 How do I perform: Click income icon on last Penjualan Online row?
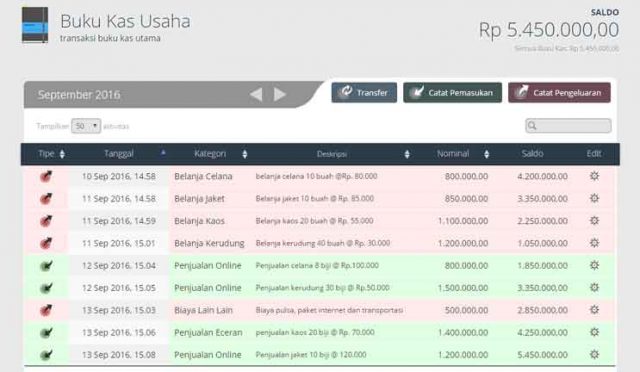click(x=46, y=355)
